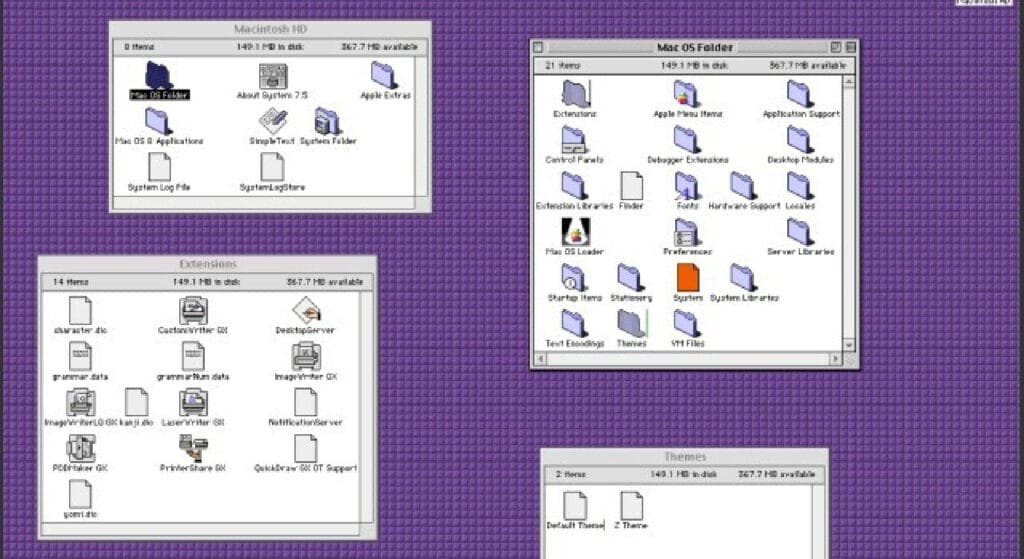
Task: Select the System Log File document
Action: 159,167
